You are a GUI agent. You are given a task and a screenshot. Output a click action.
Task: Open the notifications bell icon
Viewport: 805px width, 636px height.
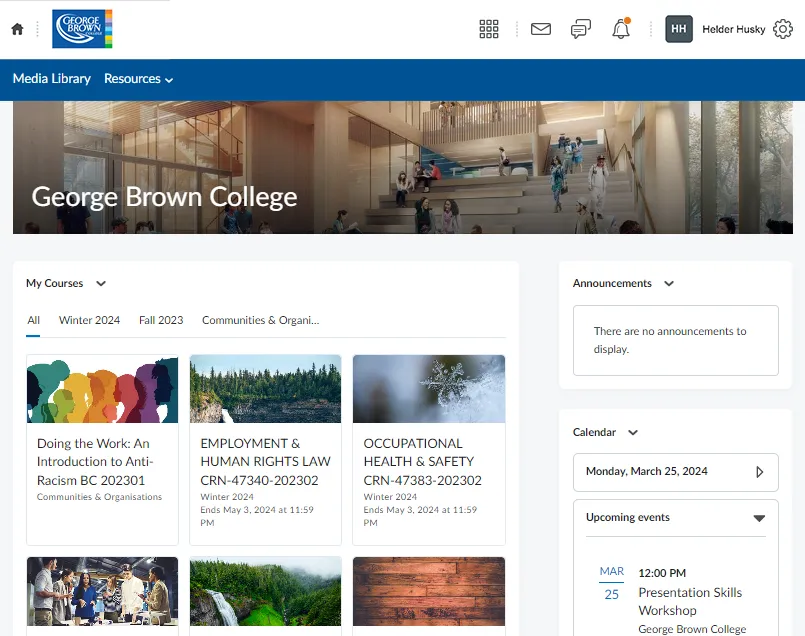[x=621, y=29]
